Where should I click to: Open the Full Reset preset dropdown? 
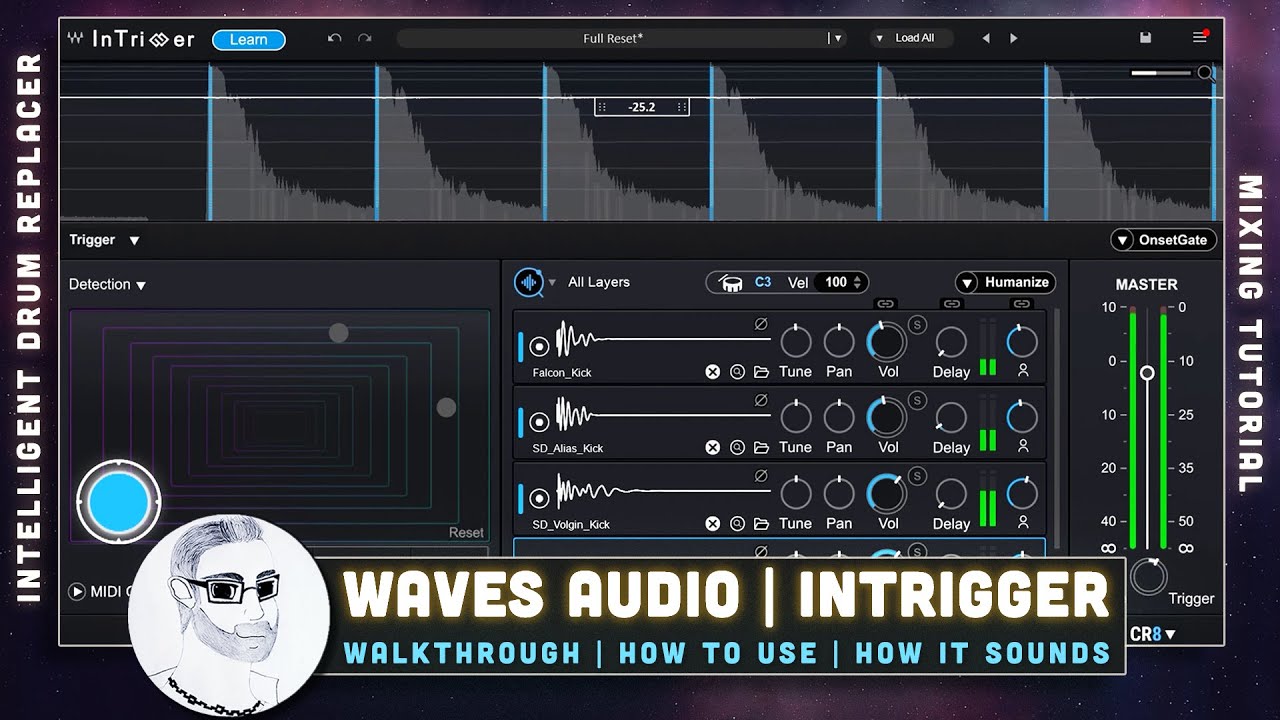[x=837, y=39]
